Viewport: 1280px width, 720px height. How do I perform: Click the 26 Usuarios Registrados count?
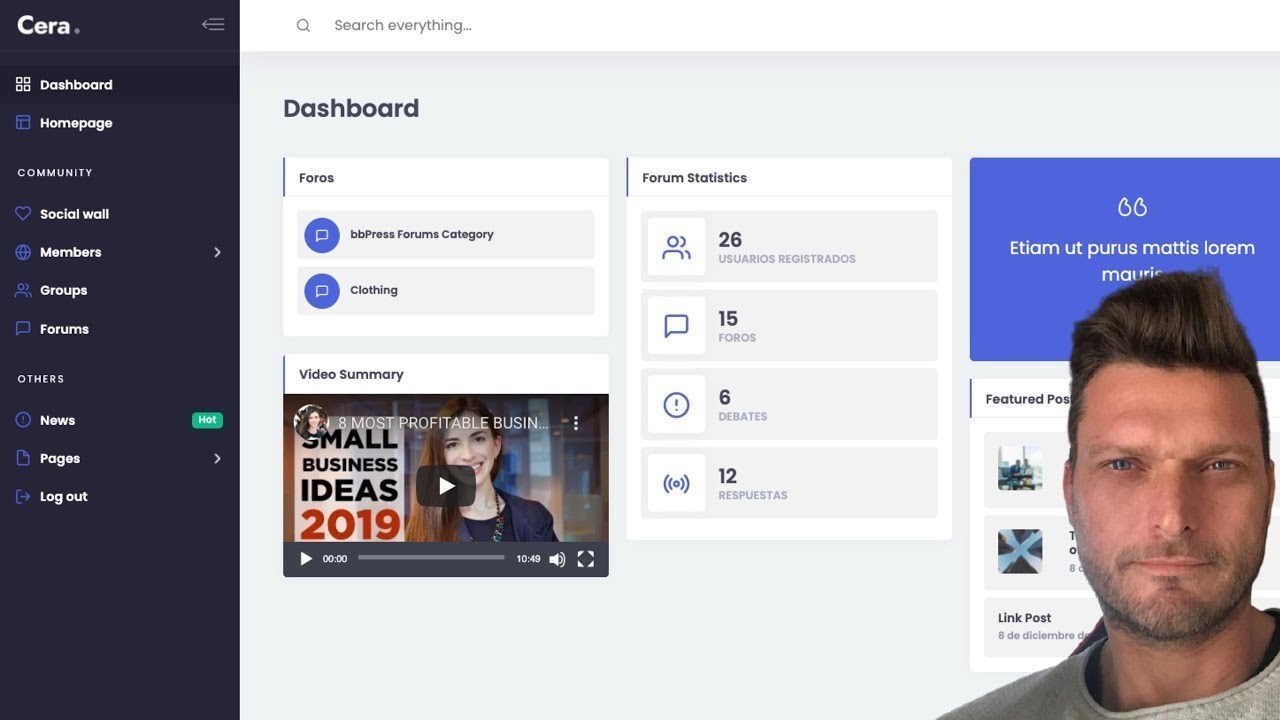(x=730, y=240)
